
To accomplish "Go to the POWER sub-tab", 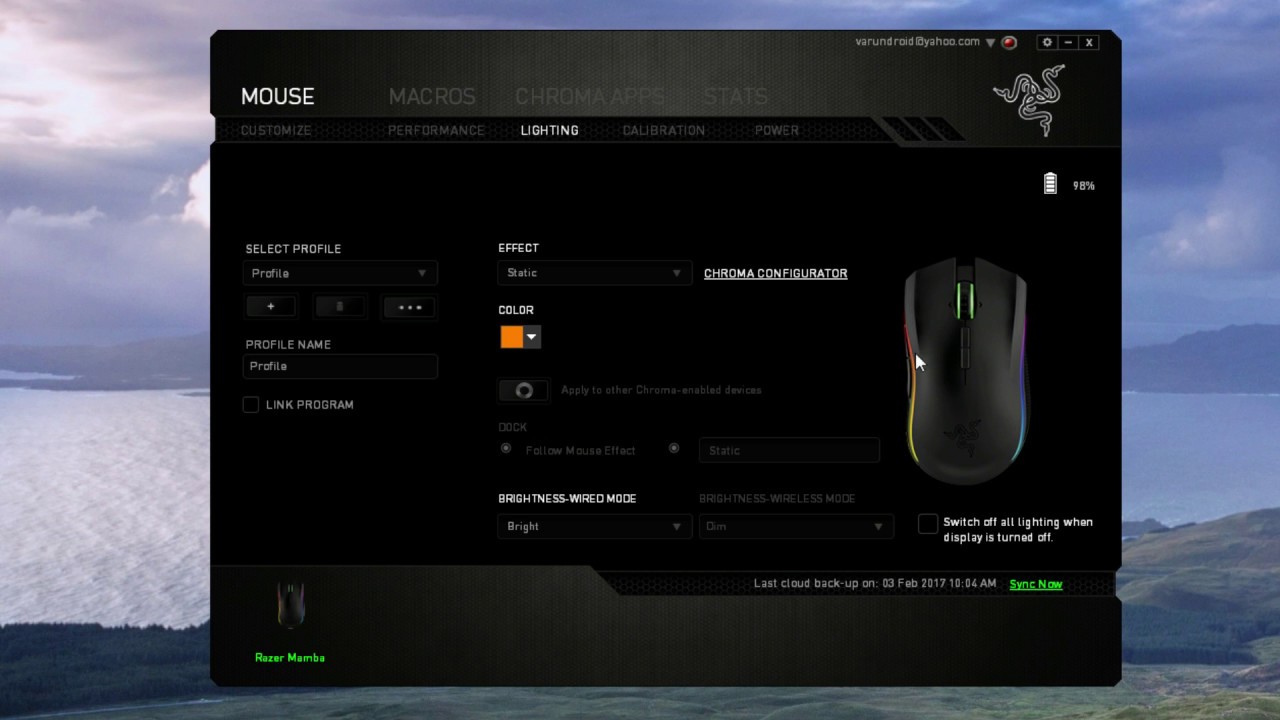I will coord(777,130).
